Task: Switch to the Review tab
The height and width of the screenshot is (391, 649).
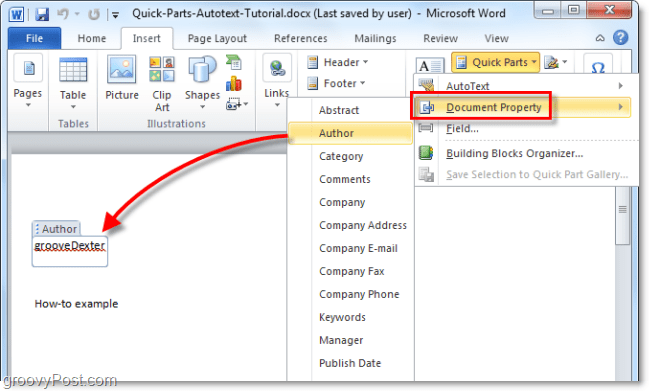Action: [x=440, y=38]
